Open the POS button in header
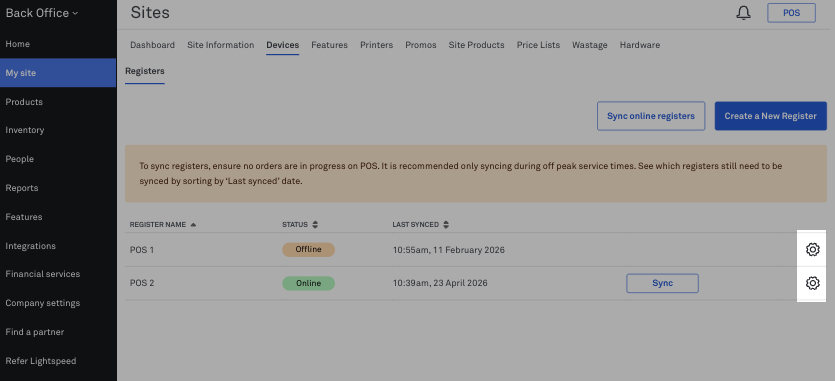835x381 pixels. [x=791, y=13]
